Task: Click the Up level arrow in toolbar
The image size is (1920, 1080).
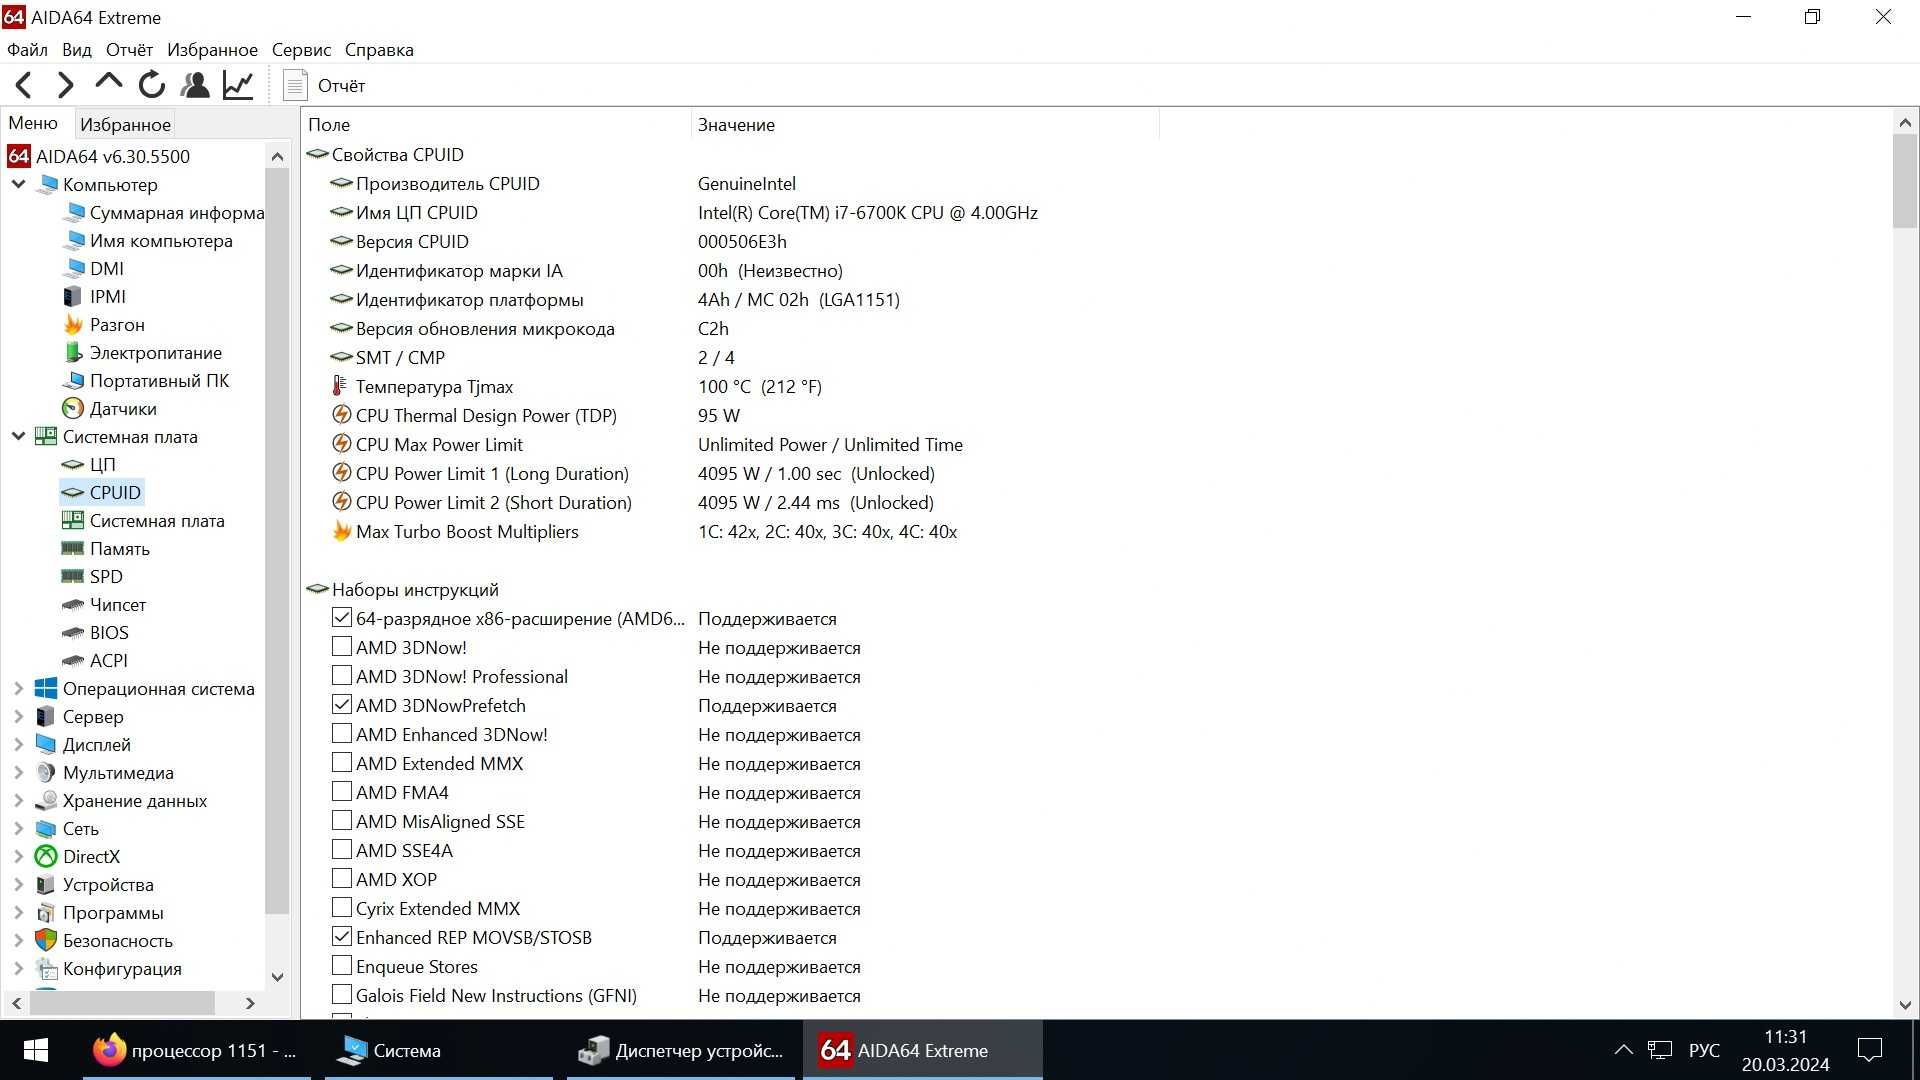Action: click(109, 84)
